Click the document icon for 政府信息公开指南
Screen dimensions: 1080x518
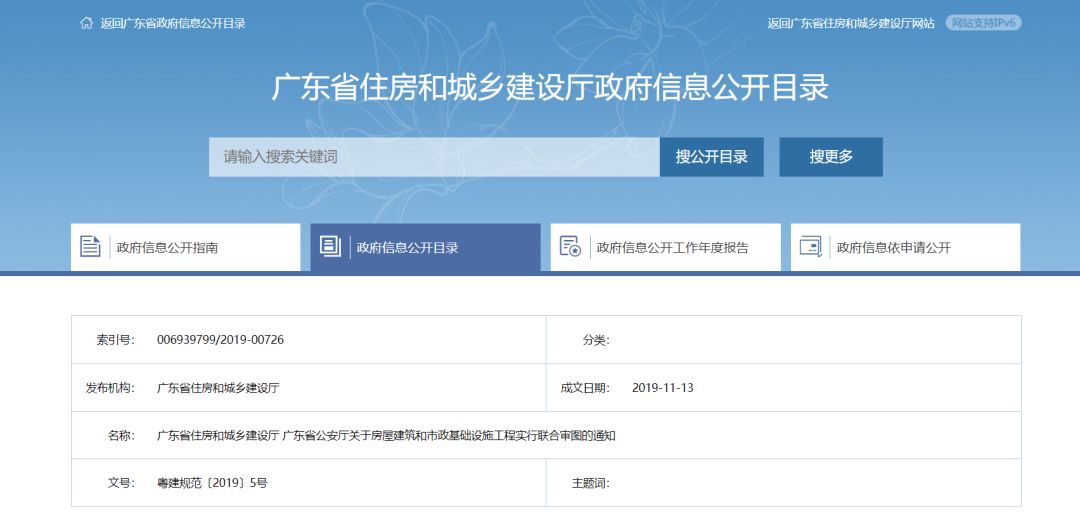[x=90, y=246]
